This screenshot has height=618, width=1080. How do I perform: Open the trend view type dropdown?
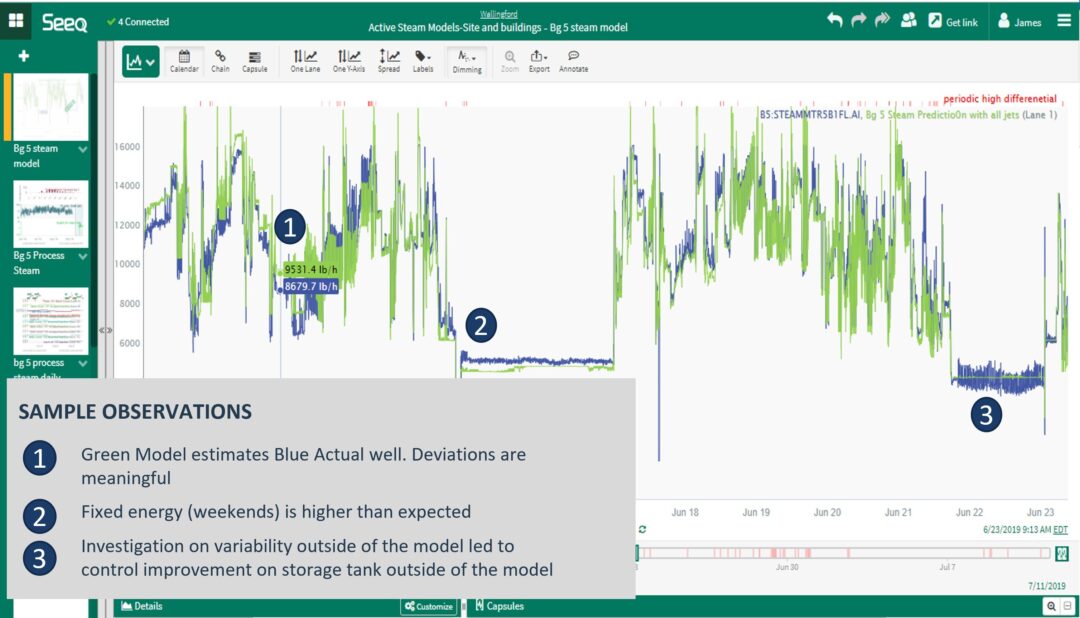[x=141, y=61]
